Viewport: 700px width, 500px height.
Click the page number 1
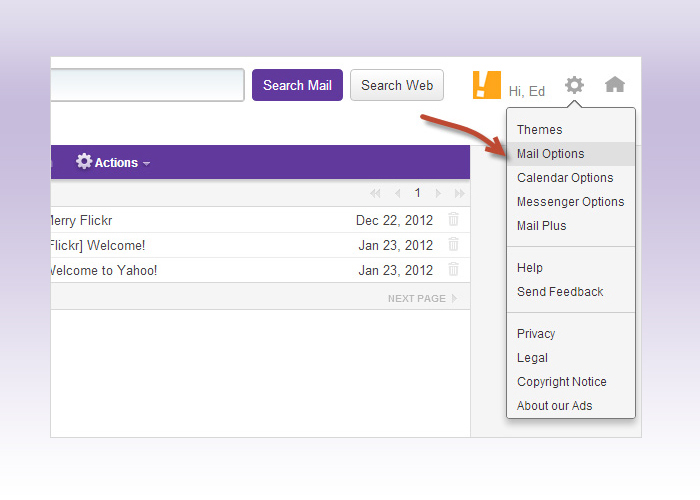tap(417, 193)
